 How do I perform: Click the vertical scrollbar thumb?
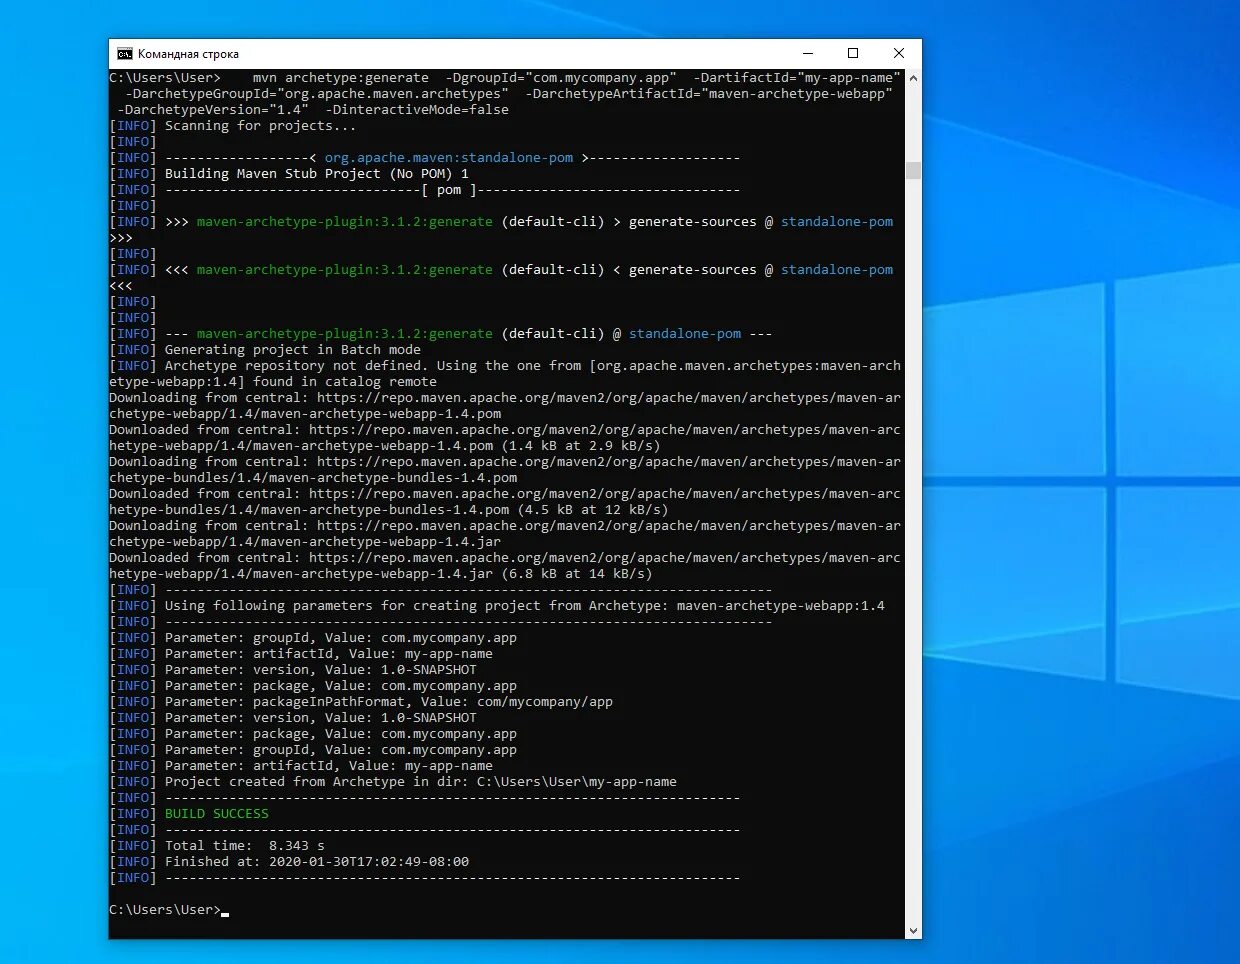[x=913, y=170]
